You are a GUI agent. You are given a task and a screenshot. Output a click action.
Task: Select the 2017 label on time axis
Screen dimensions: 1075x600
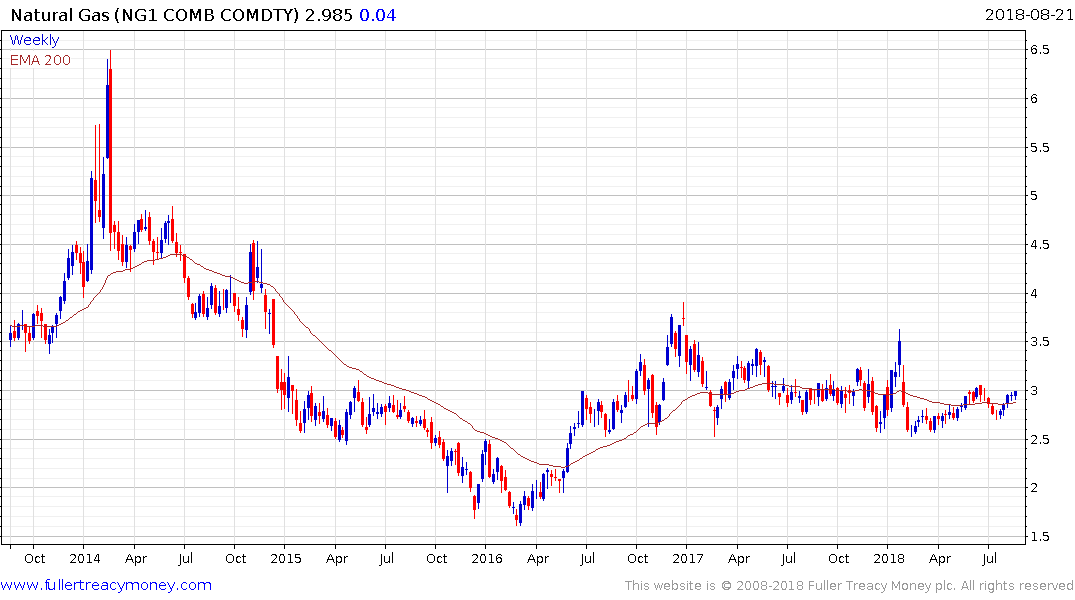tap(688, 558)
